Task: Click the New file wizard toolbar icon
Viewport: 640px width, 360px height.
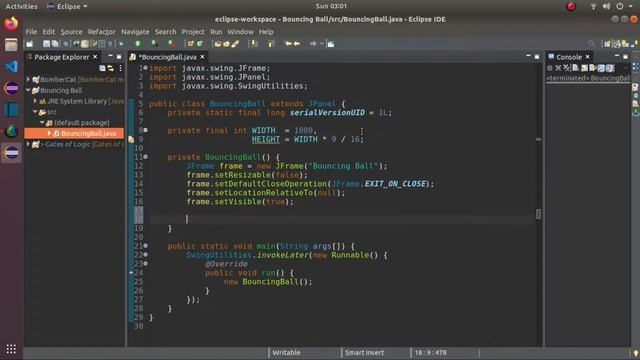Action: point(29,44)
